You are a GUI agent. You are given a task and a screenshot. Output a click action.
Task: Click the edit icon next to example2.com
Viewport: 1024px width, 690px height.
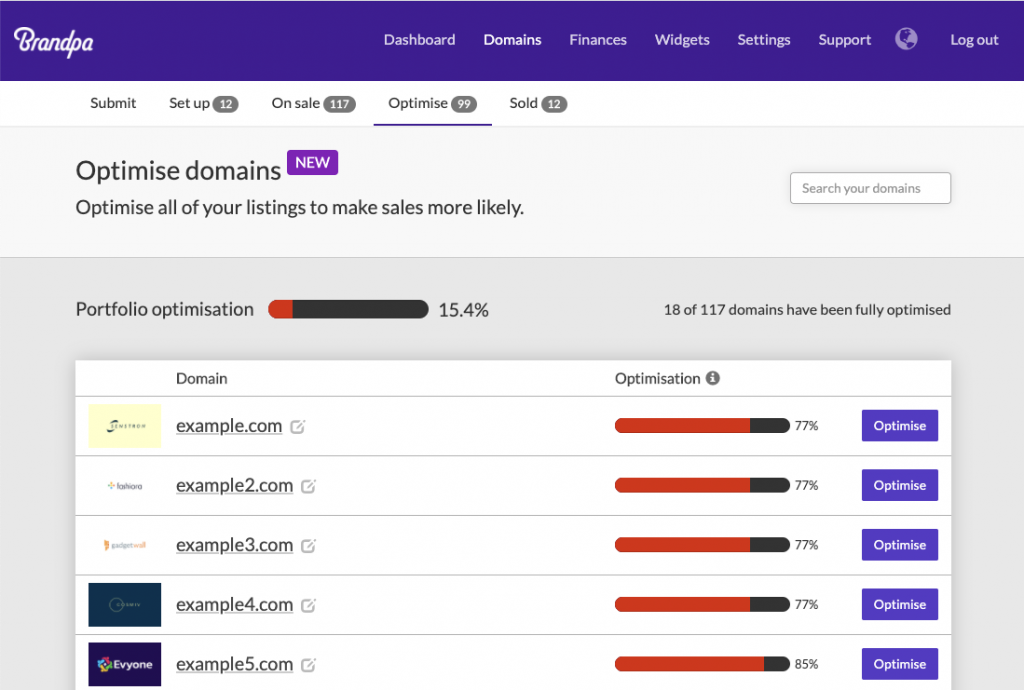[x=308, y=486]
